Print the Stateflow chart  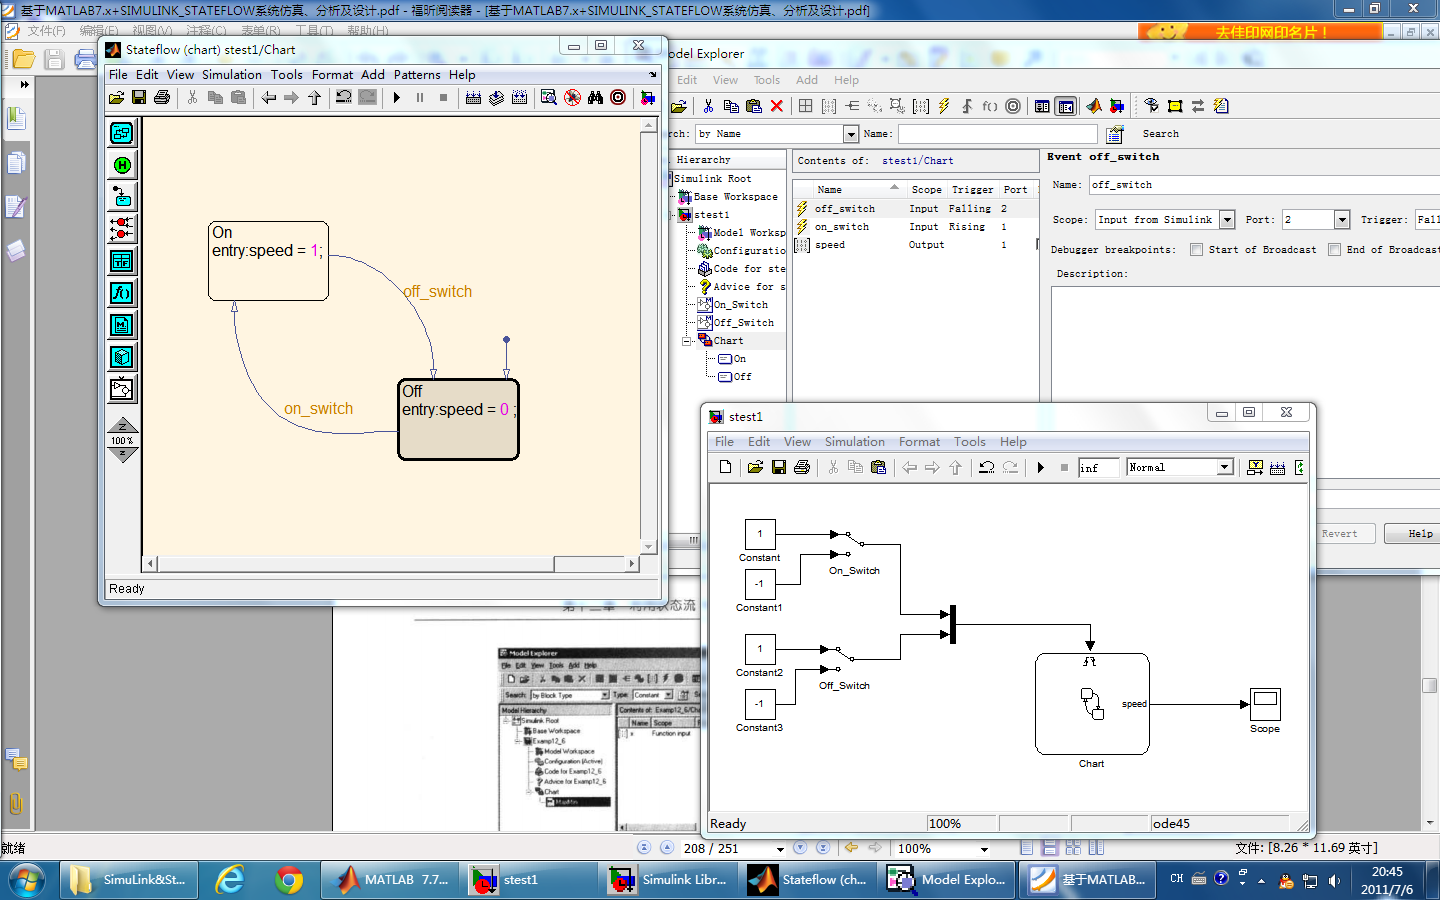(162, 98)
